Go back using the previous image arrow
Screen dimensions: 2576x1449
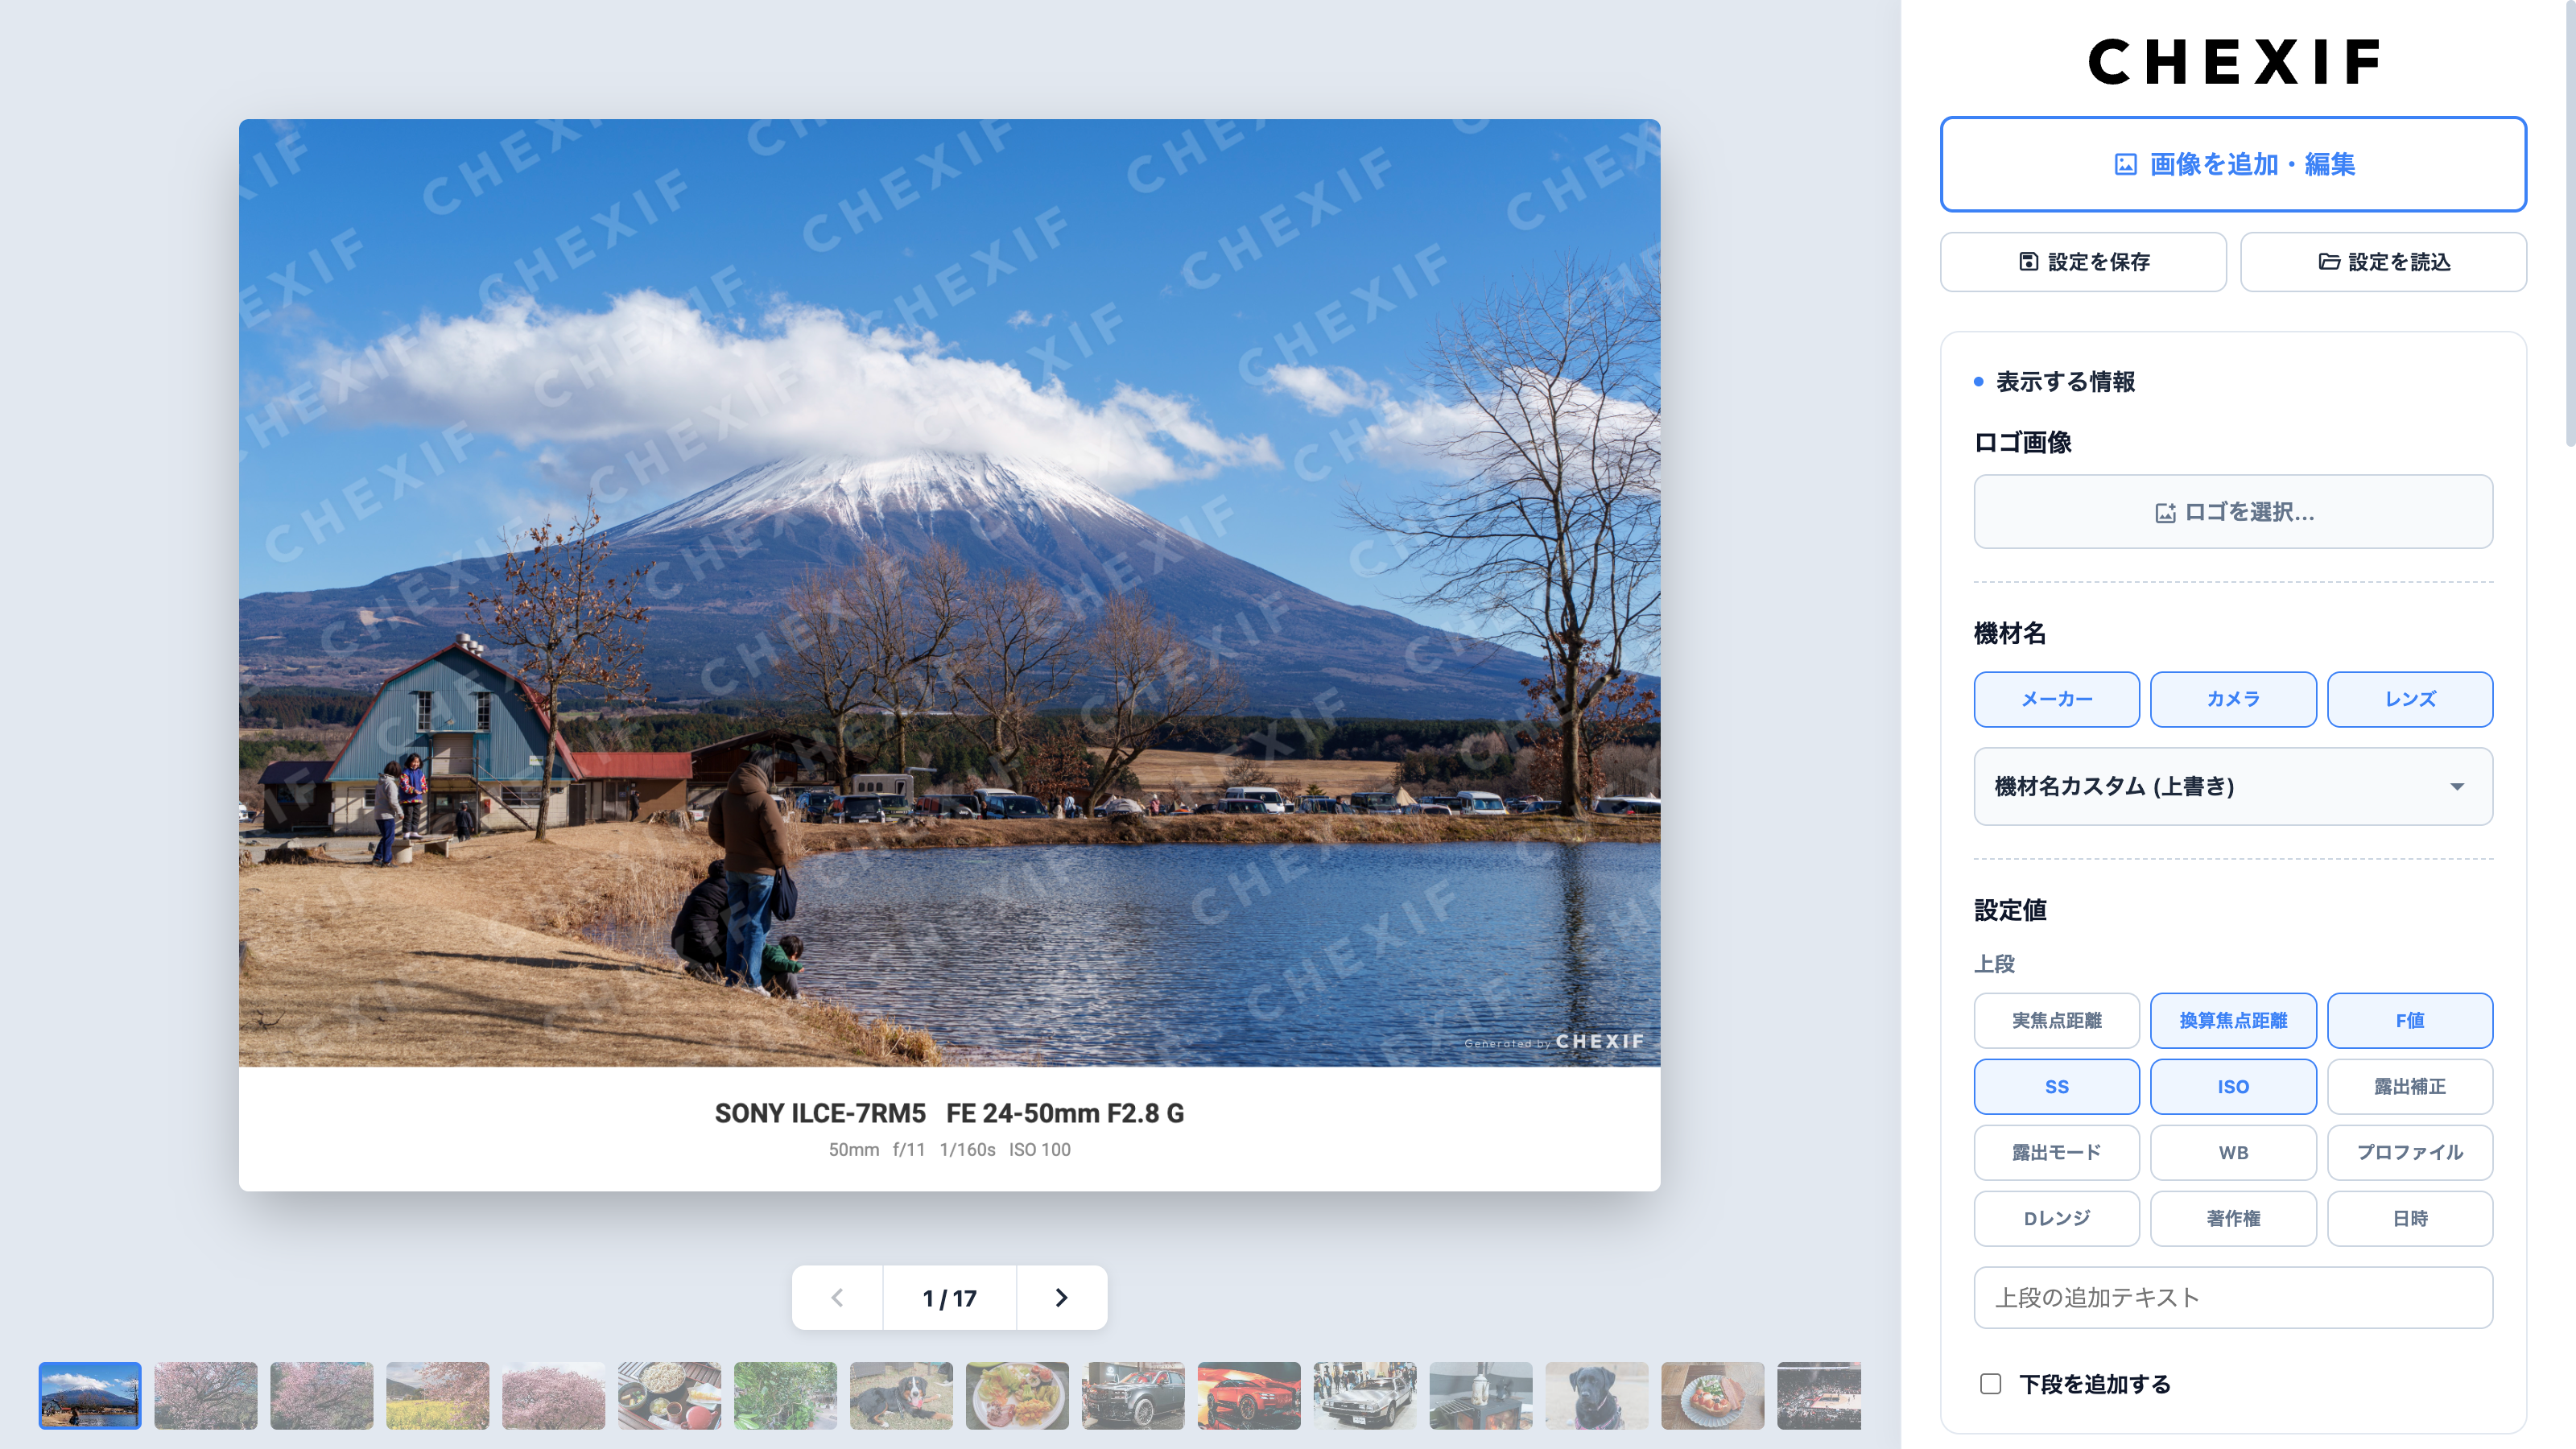click(x=837, y=1297)
